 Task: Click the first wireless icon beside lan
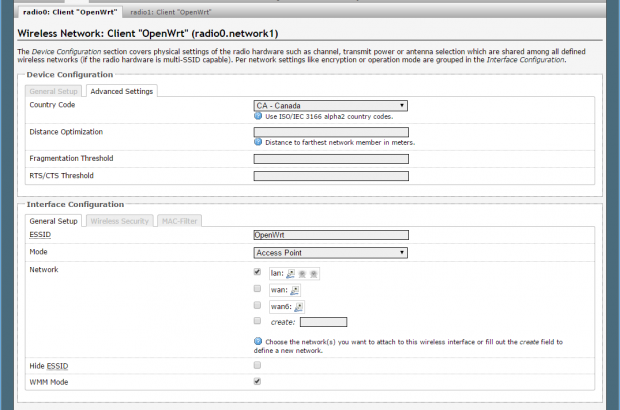(x=301, y=273)
